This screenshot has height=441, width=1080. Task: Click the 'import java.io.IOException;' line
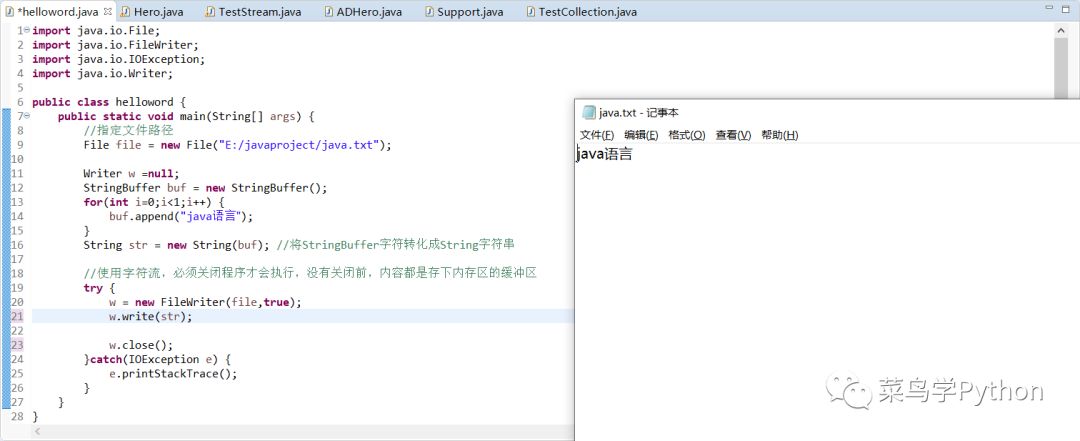[x=118, y=59]
